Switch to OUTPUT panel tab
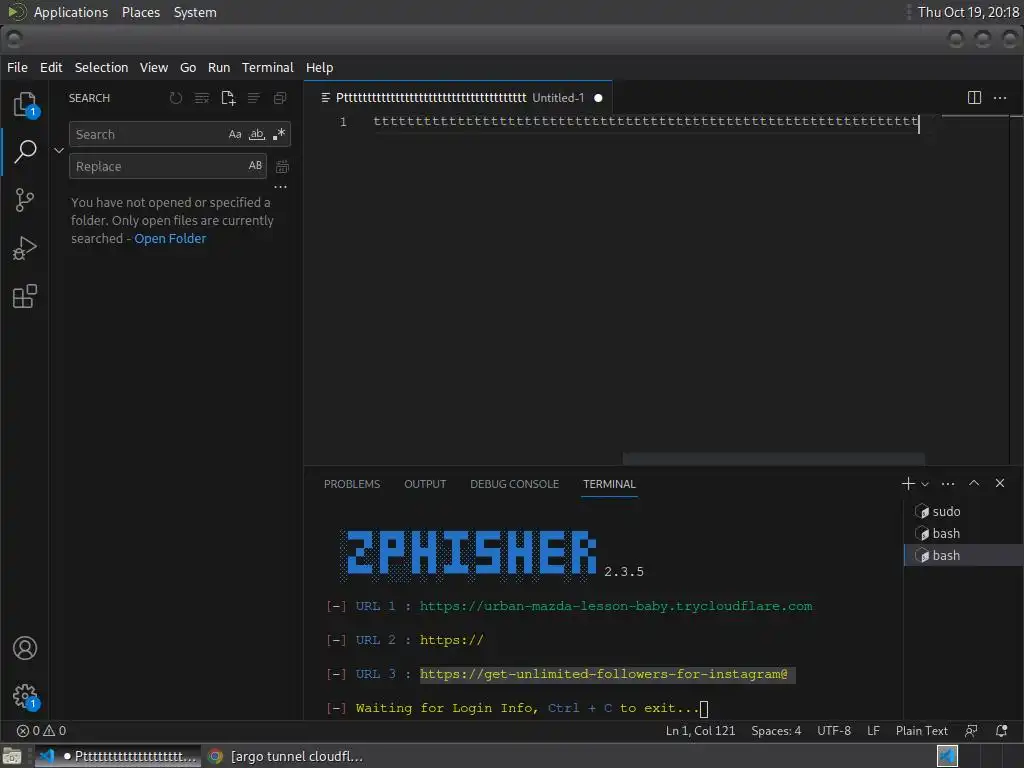This screenshot has width=1024, height=768. point(425,484)
